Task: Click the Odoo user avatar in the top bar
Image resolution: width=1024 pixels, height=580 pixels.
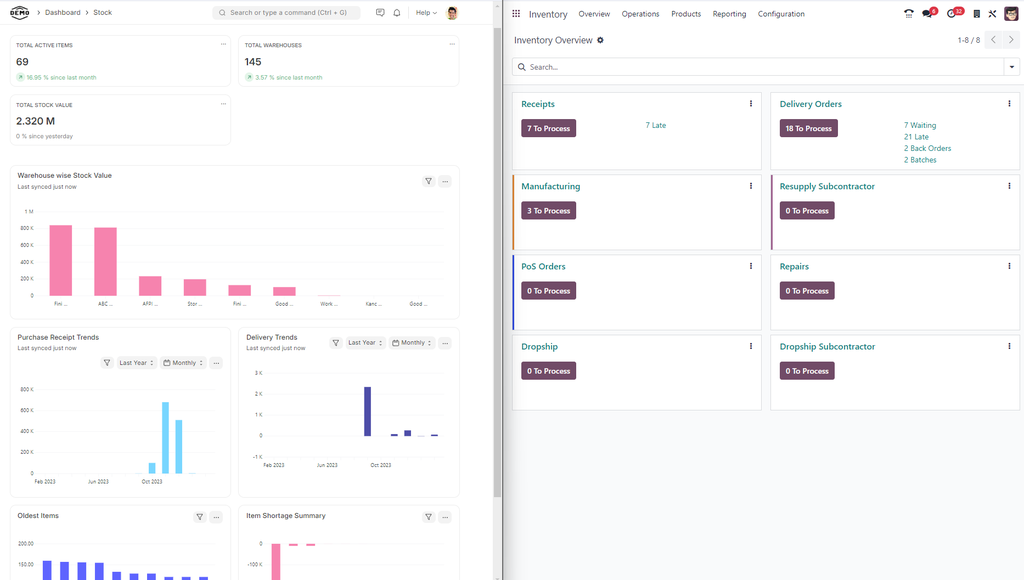Action: coord(1011,13)
